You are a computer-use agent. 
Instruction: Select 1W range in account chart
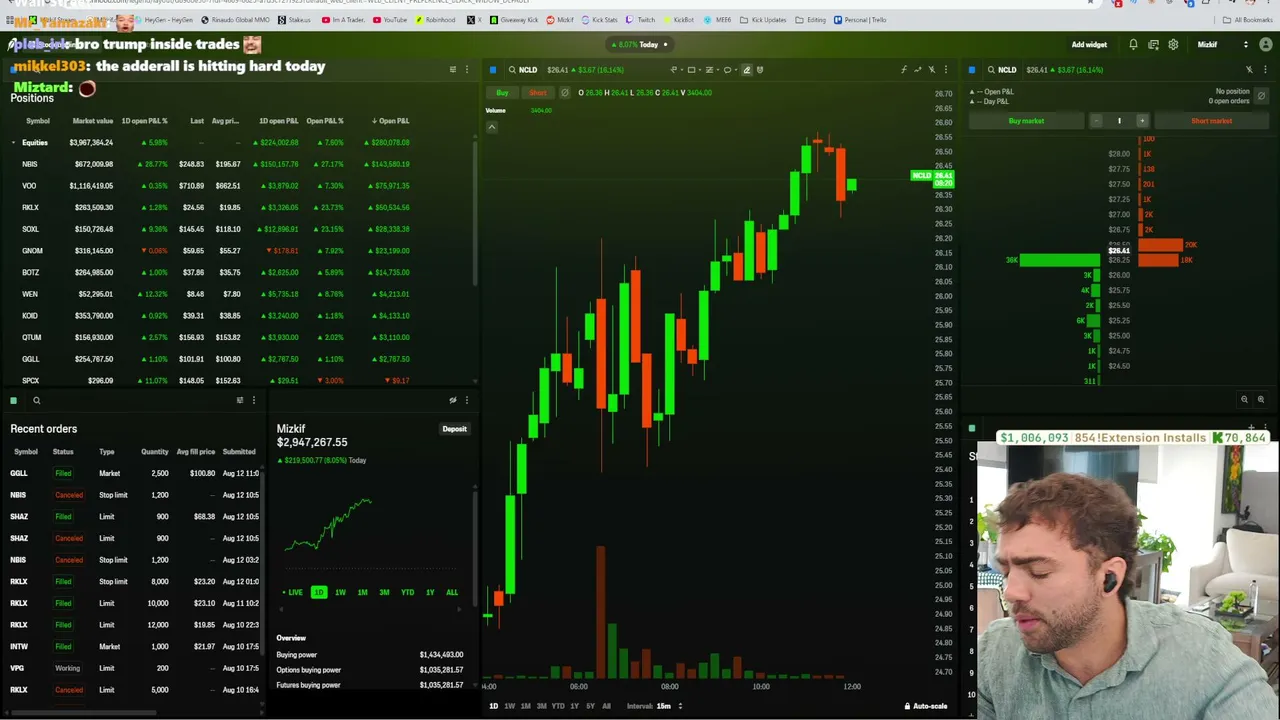[340, 593]
